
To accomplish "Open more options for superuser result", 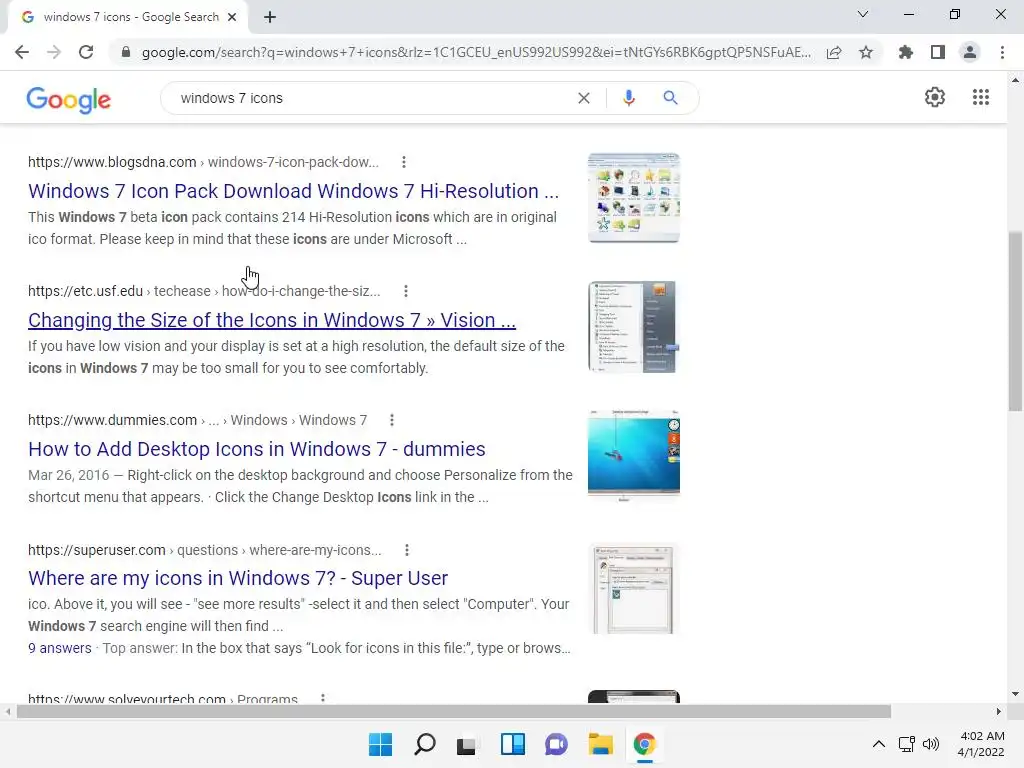I will tap(407, 550).
